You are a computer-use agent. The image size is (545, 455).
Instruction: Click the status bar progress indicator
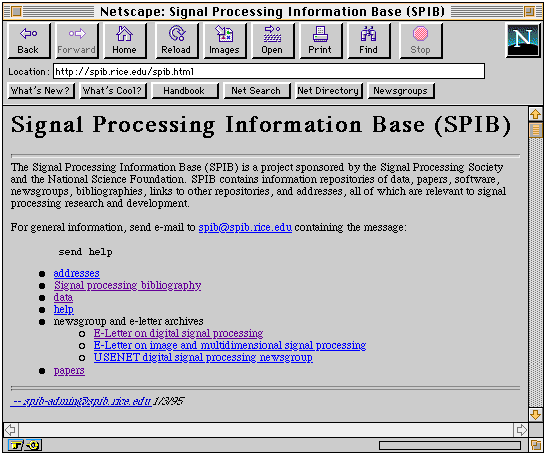450,445
